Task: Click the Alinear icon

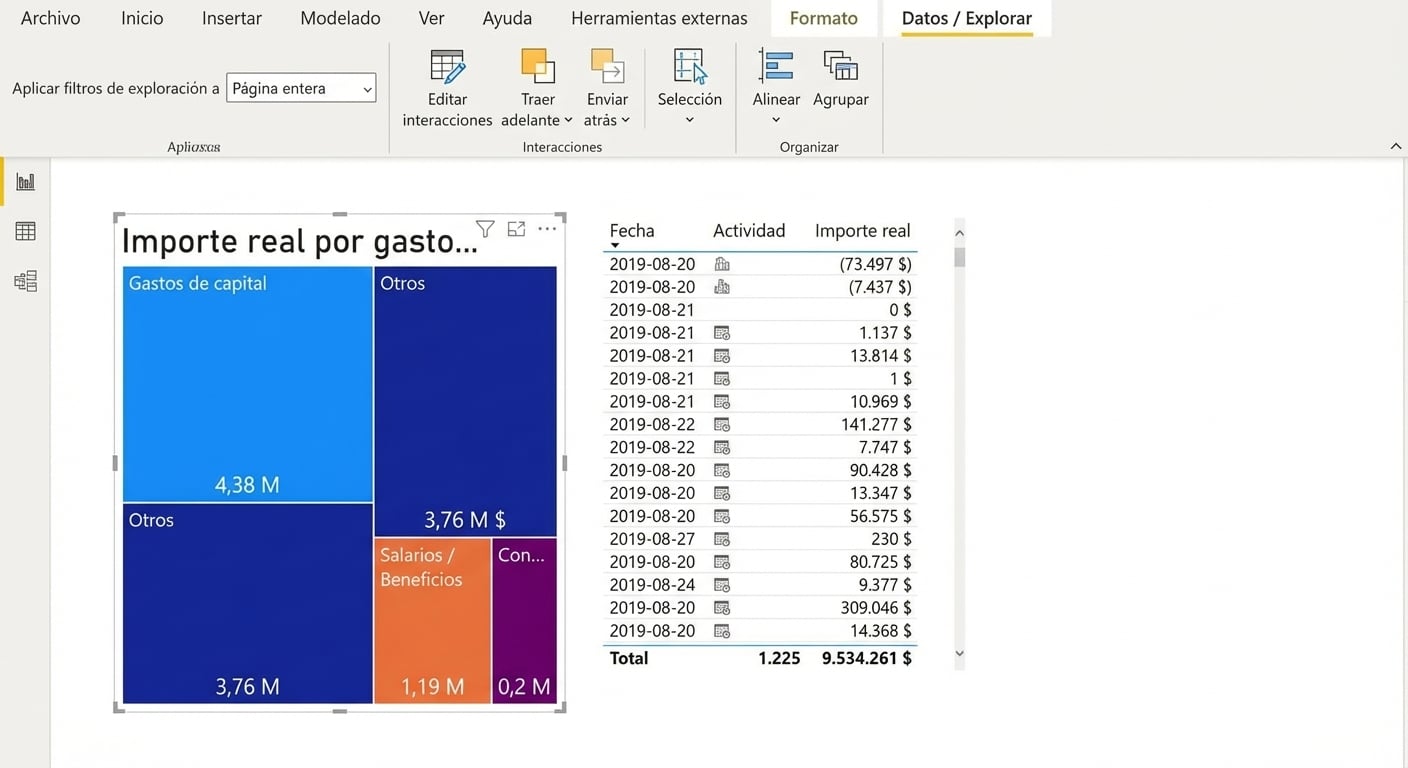Action: coord(776,66)
